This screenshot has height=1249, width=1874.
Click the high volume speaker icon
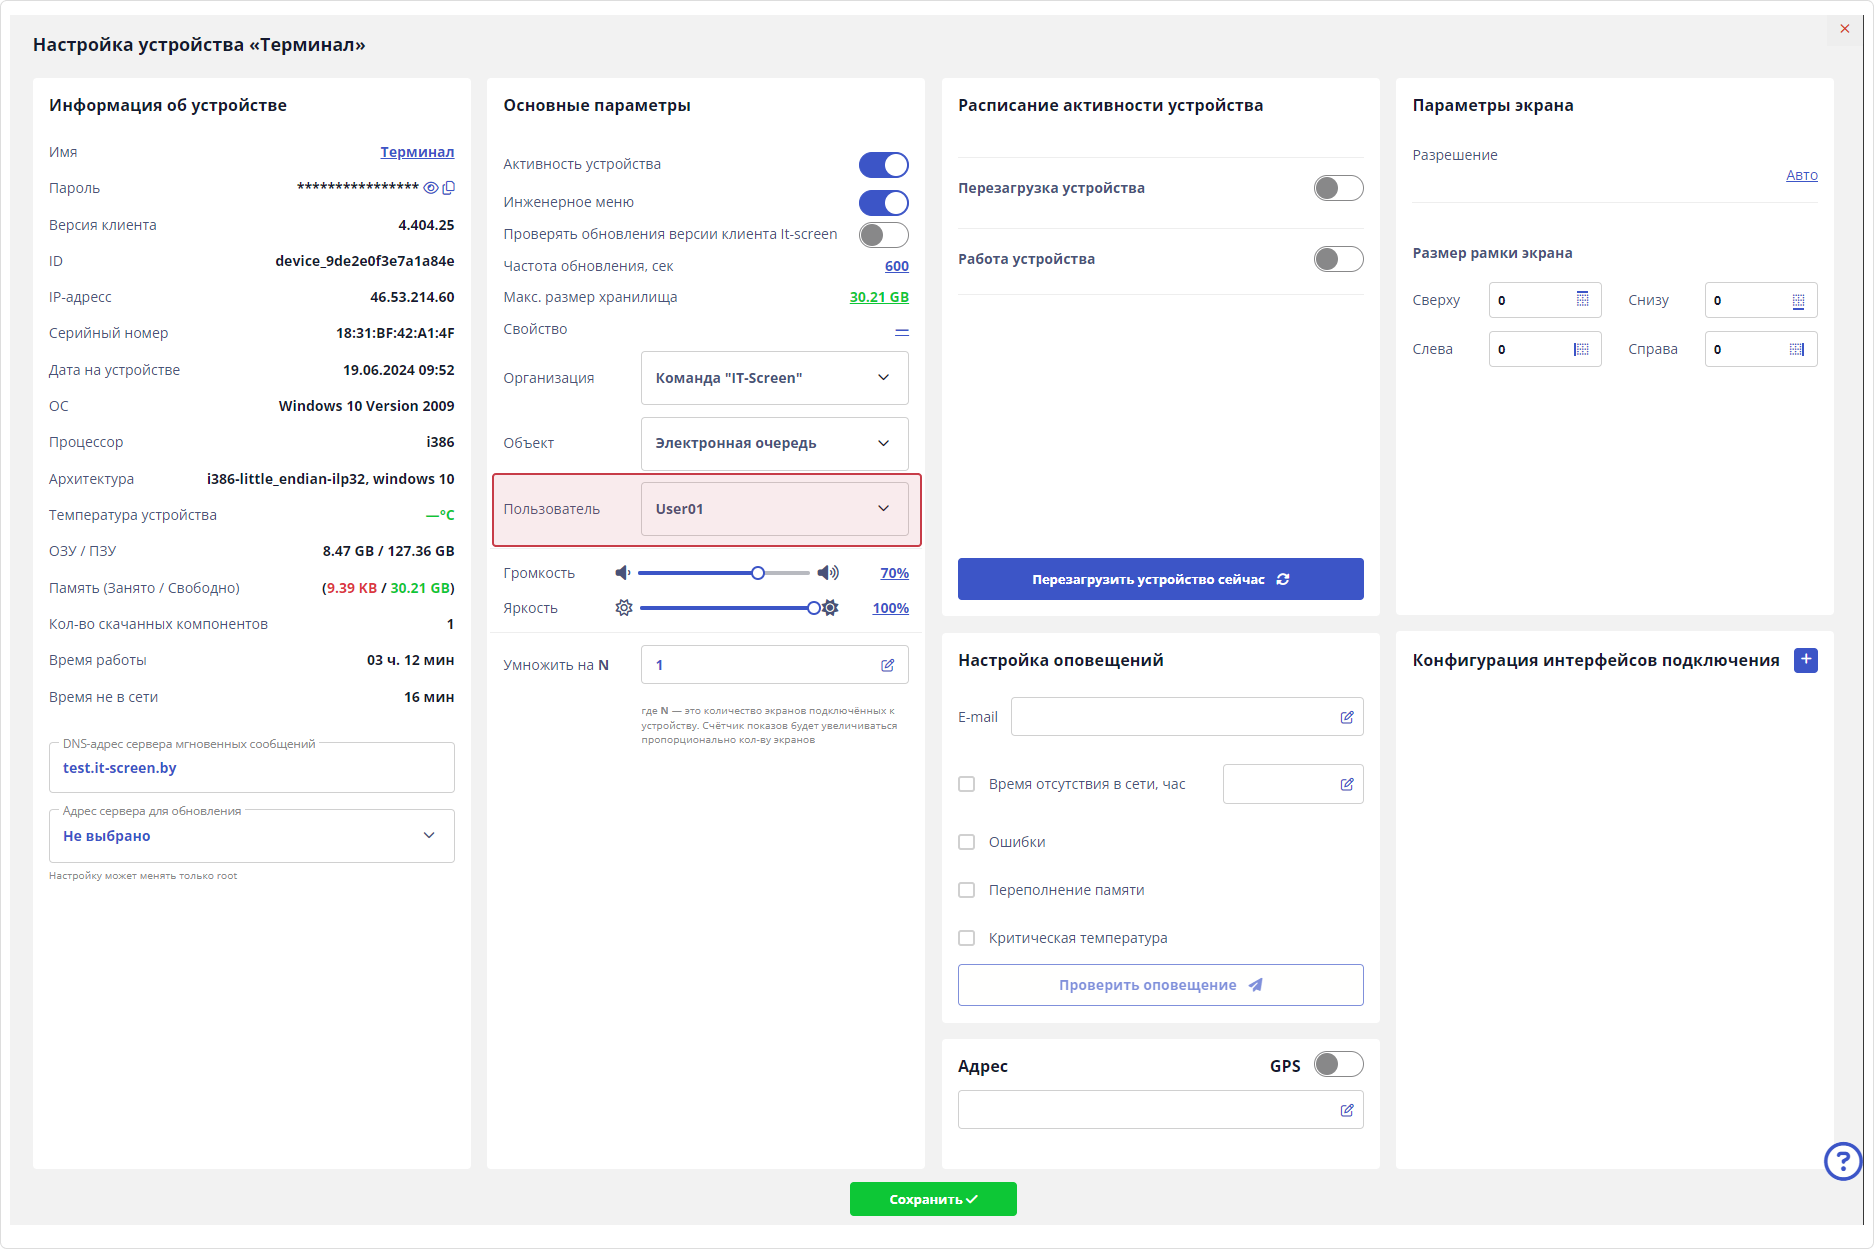tap(828, 573)
